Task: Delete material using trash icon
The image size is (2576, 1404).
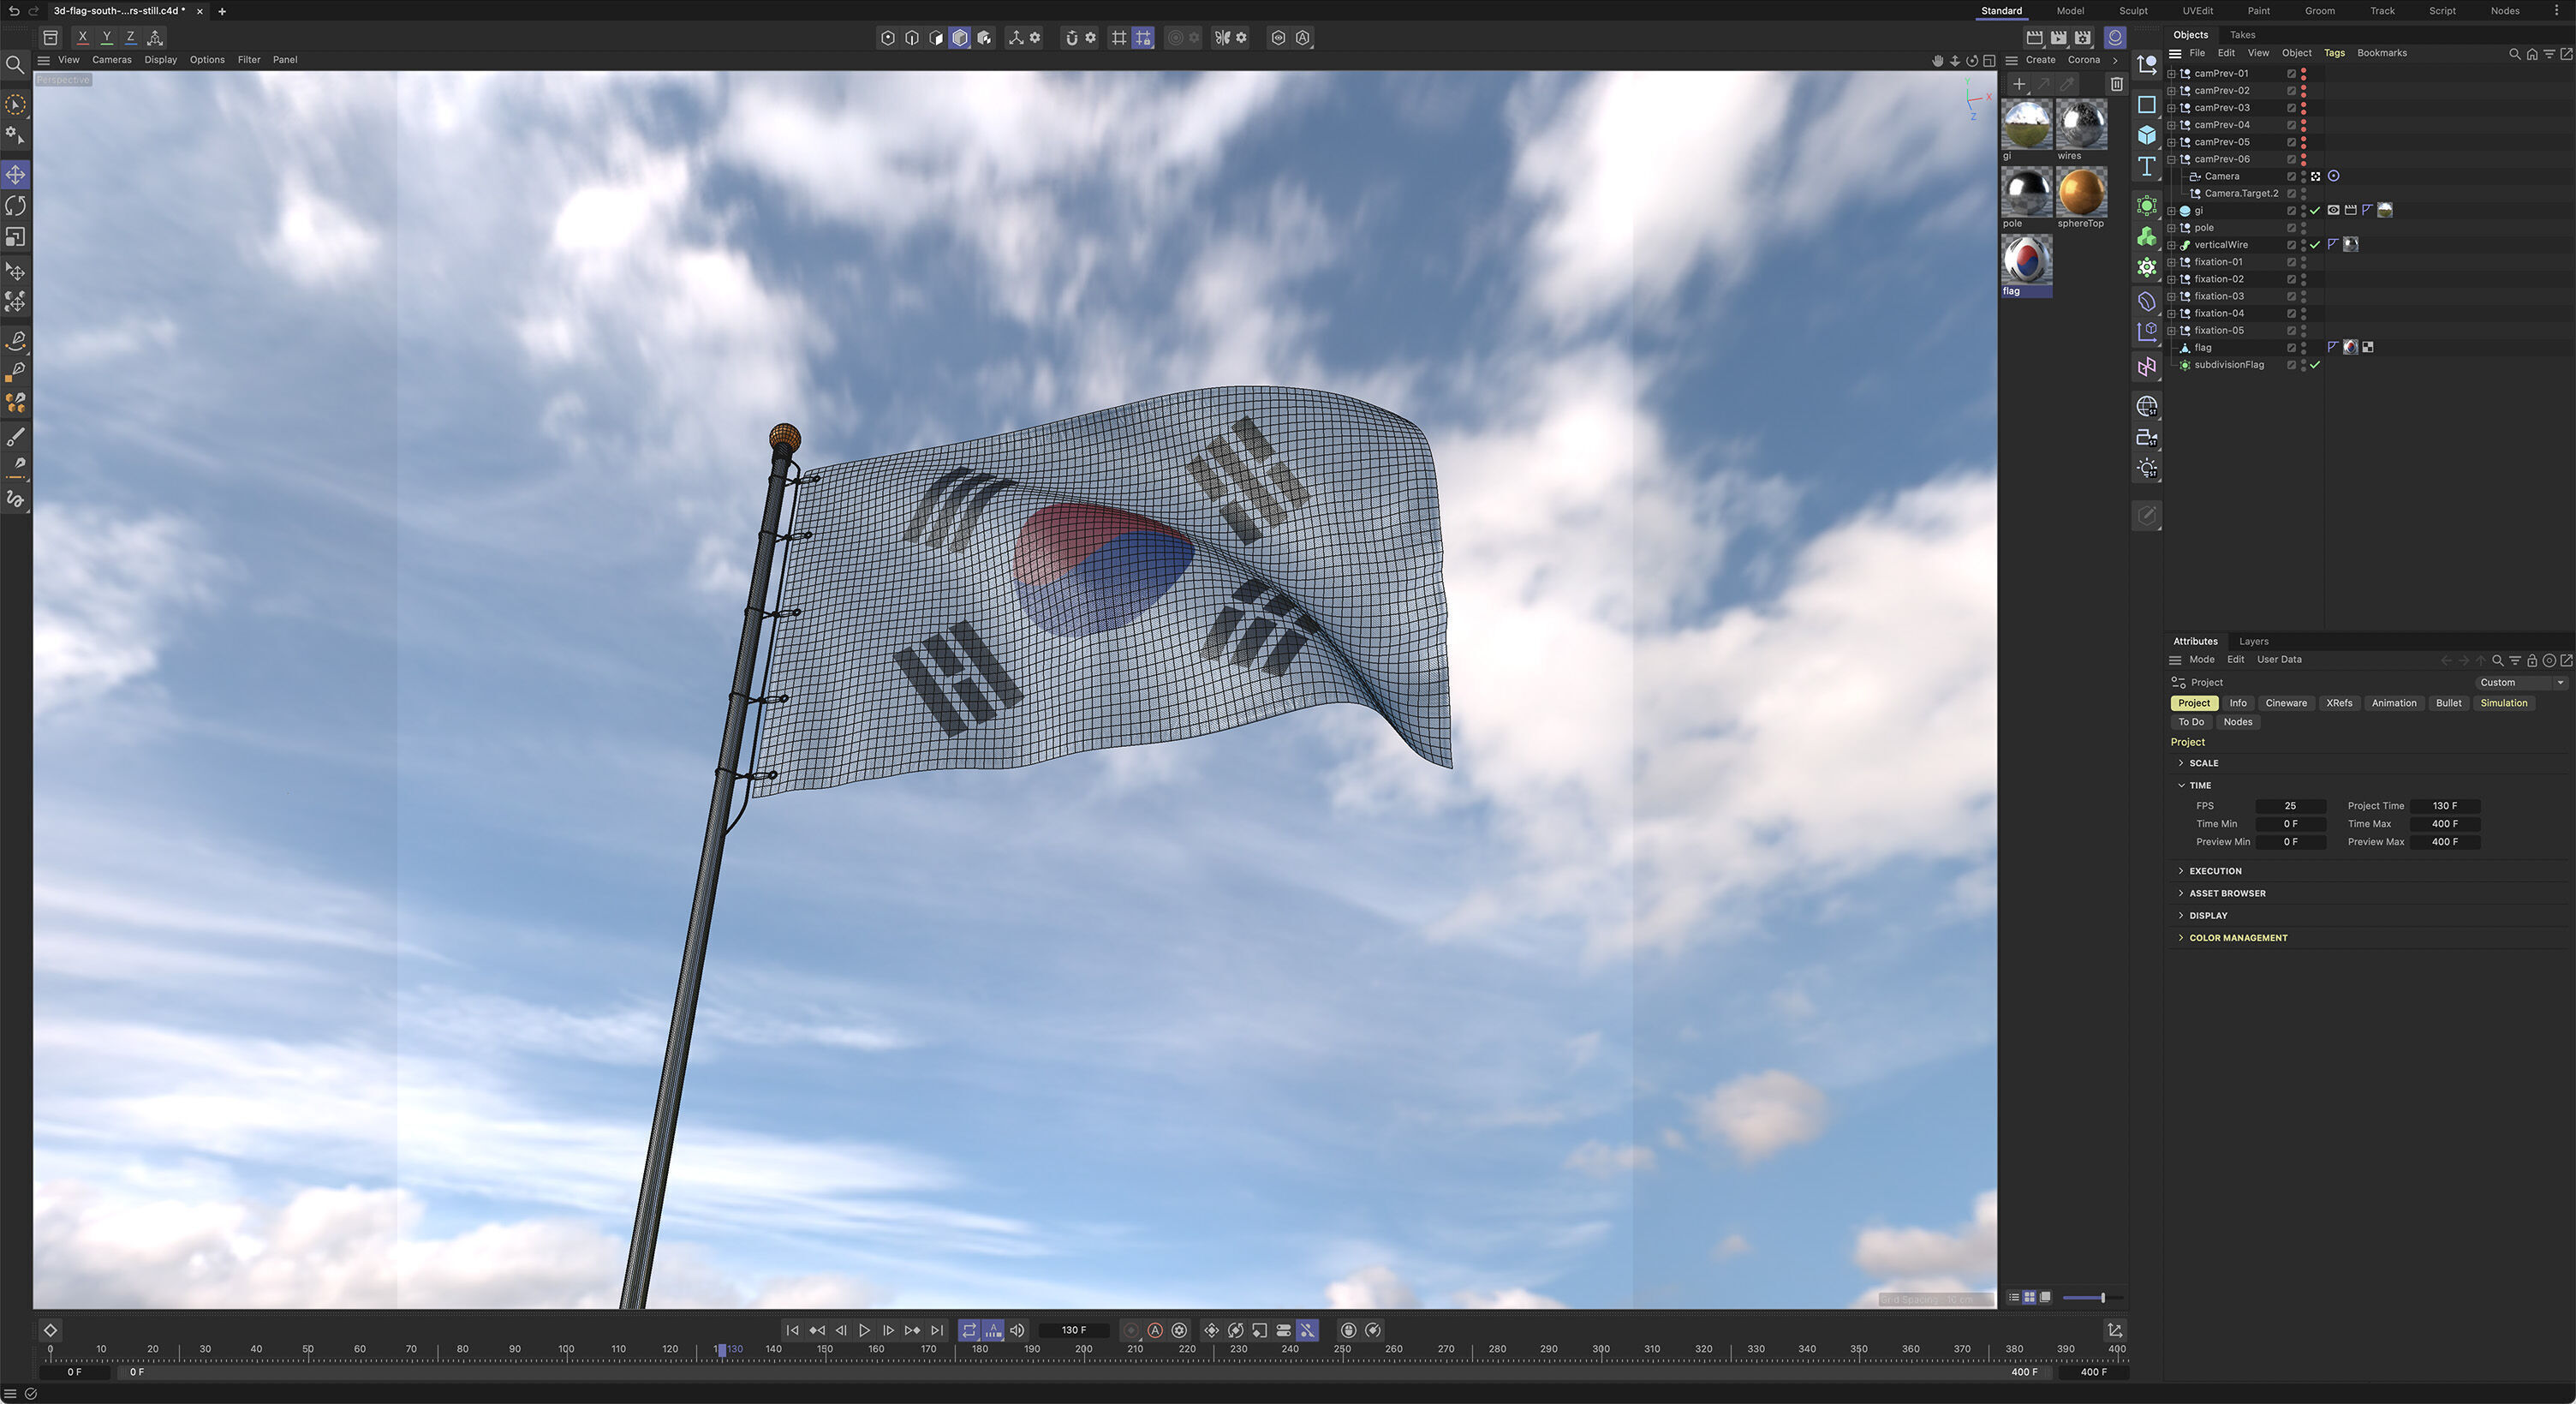Action: point(2116,84)
